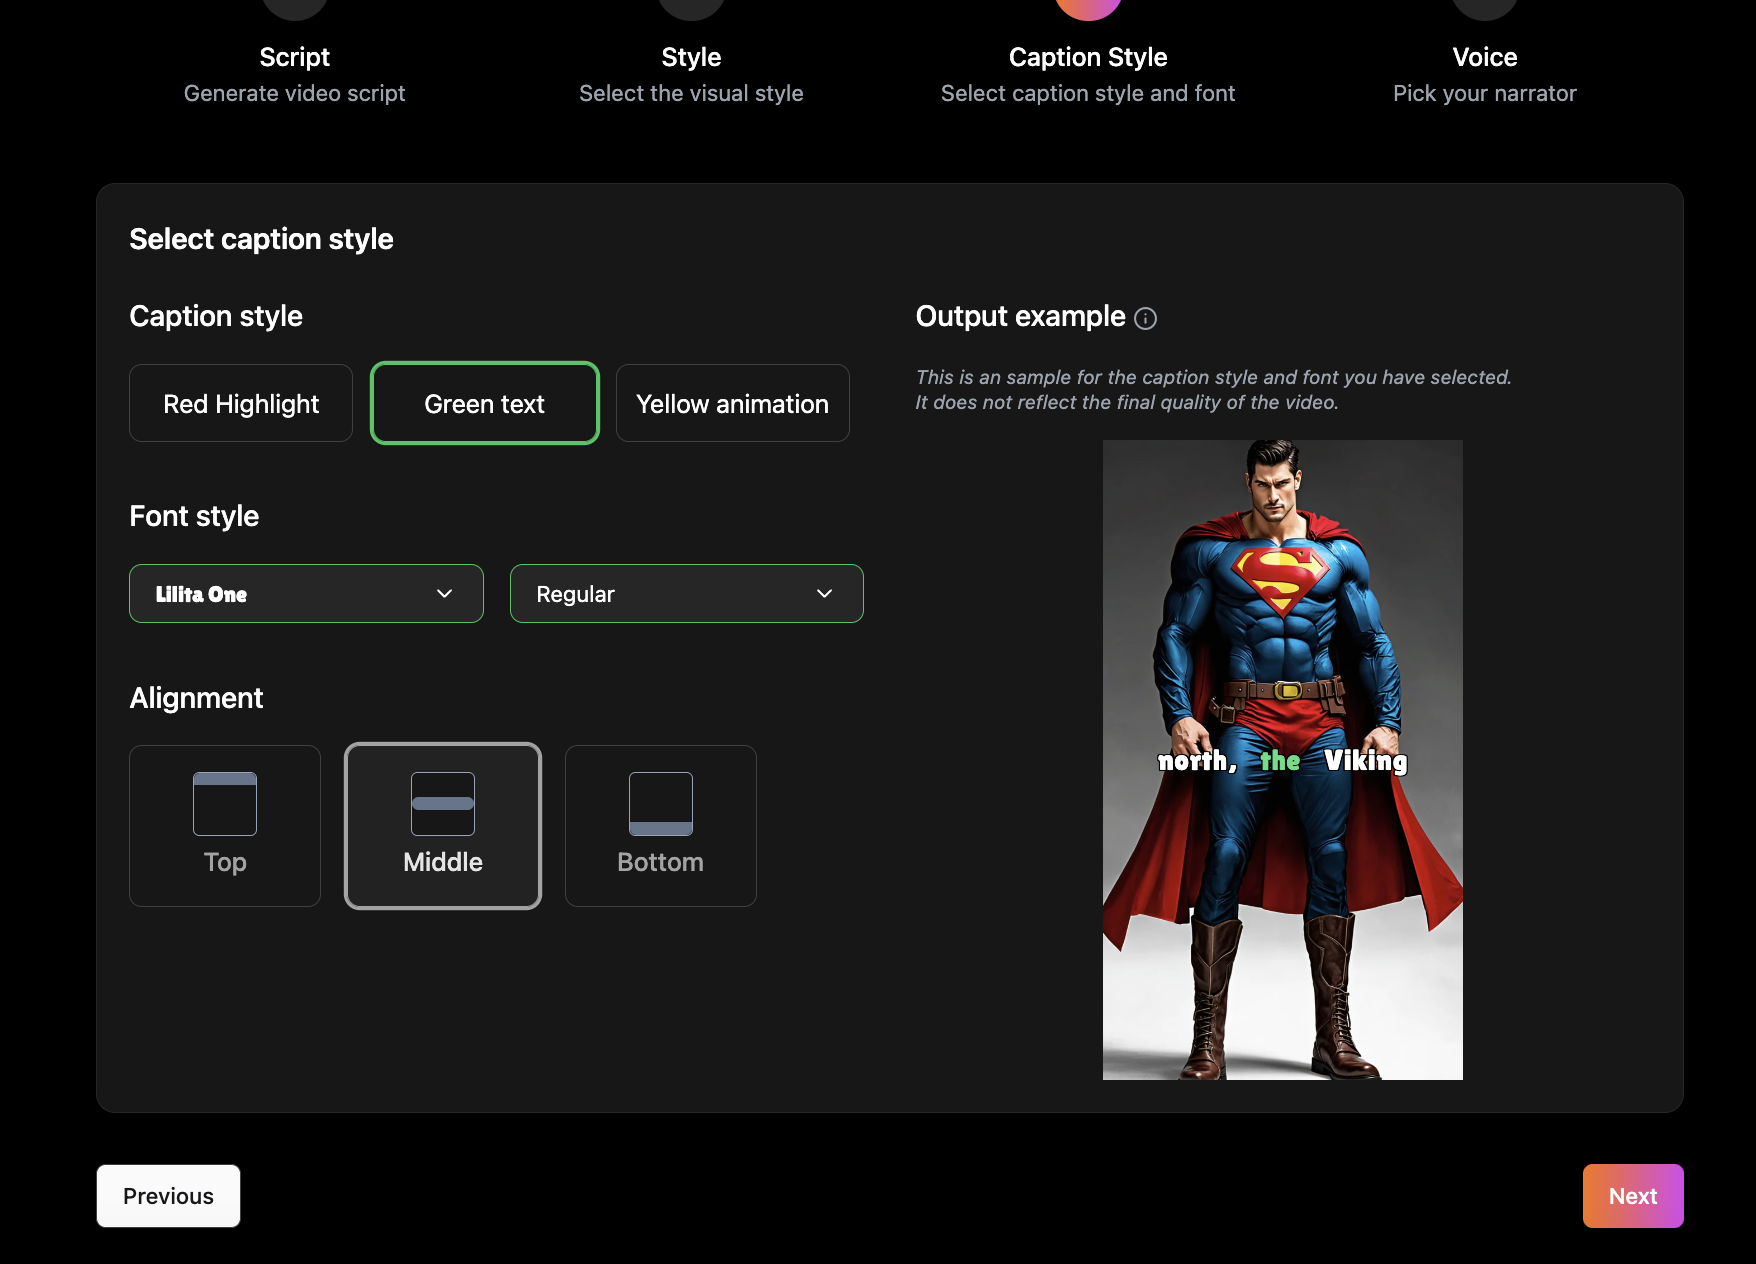Go to the Style step
1756x1264 pixels.
(x=691, y=57)
